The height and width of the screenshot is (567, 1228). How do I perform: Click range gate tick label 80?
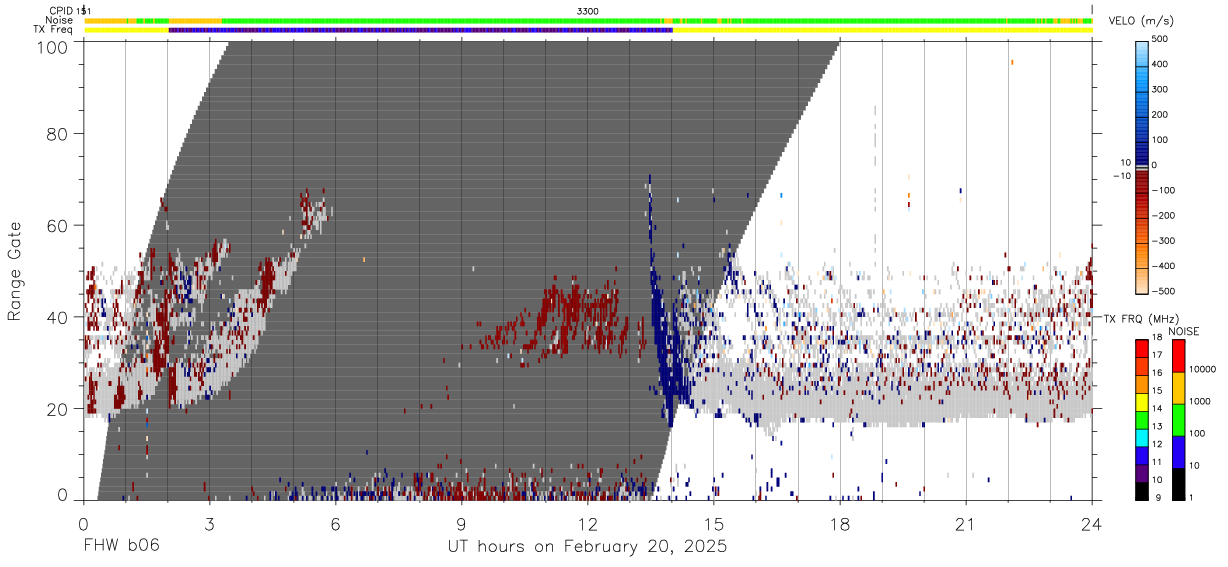[x=58, y=133]
